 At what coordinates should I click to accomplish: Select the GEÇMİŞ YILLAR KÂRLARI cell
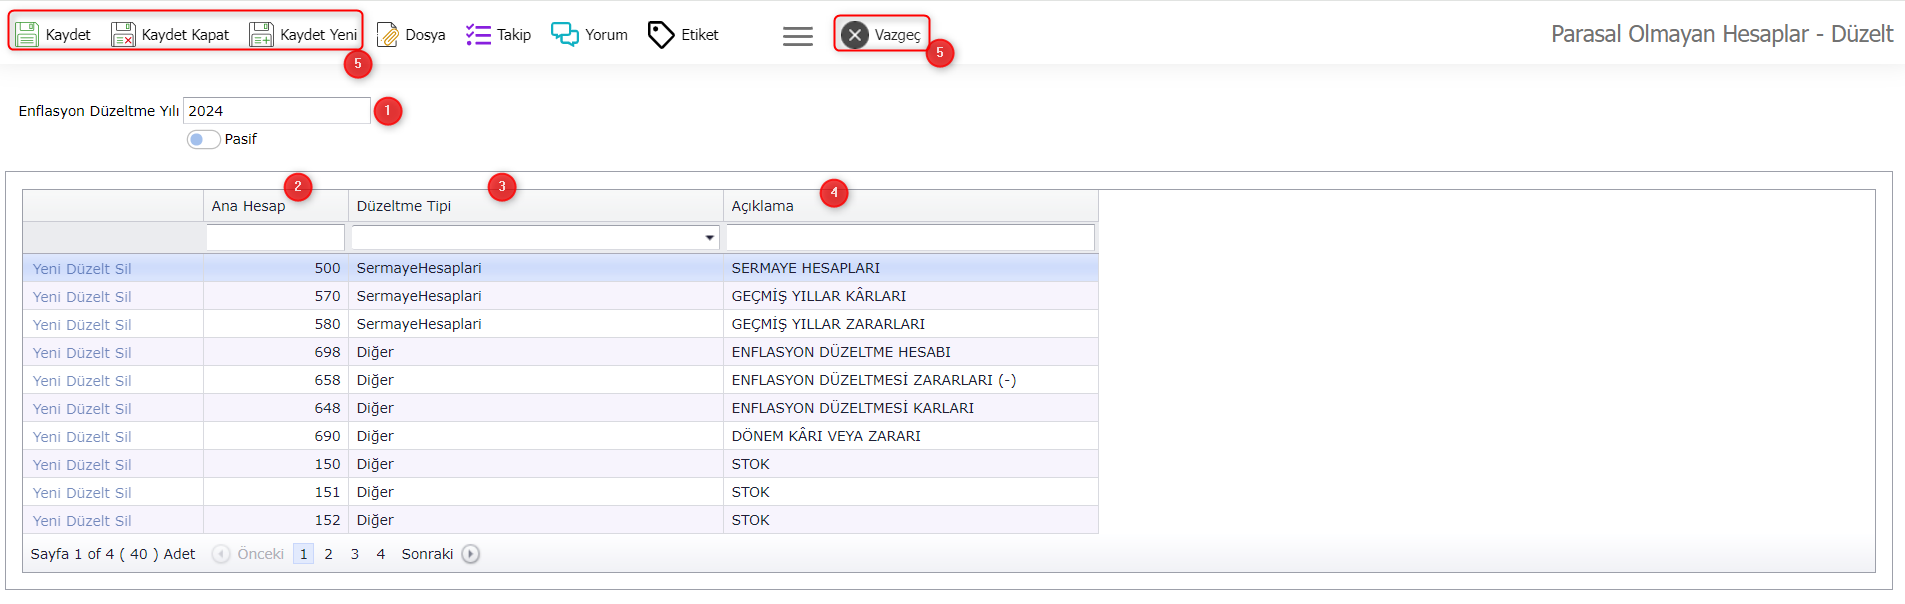coord(911,296)
